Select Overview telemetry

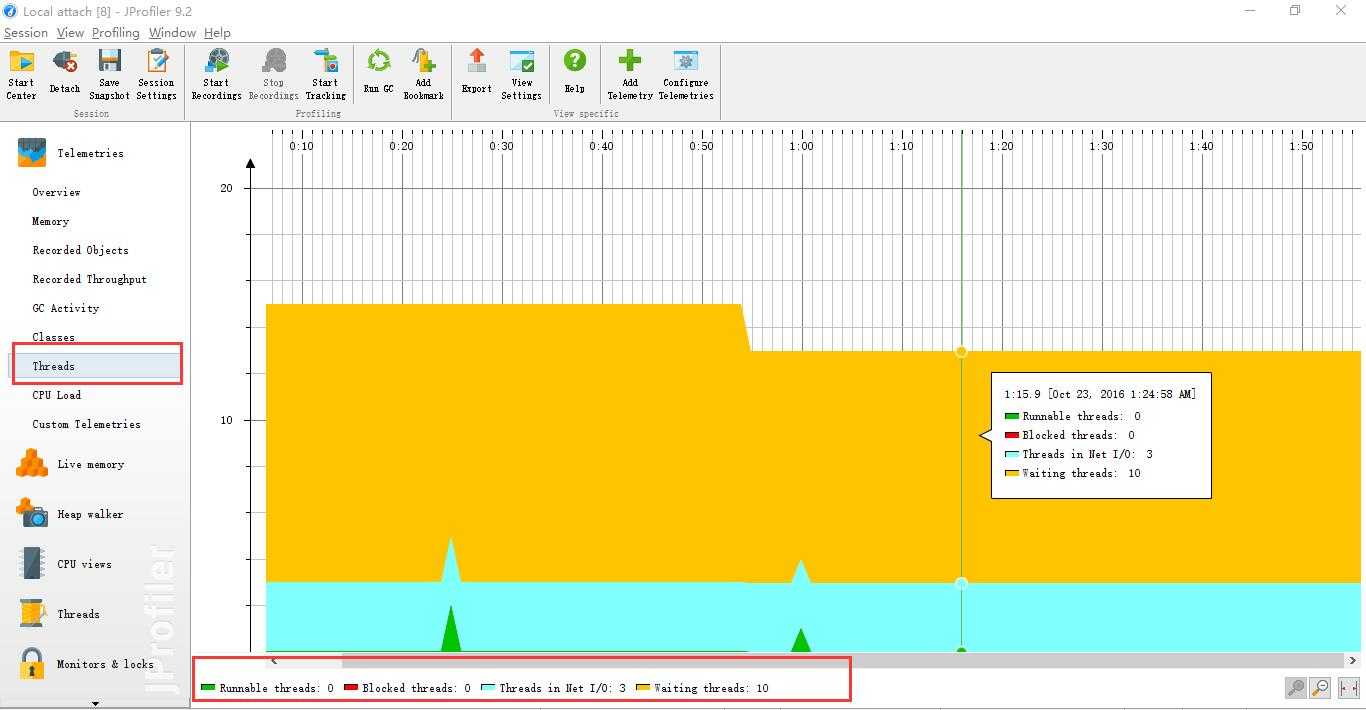(56, 192)
